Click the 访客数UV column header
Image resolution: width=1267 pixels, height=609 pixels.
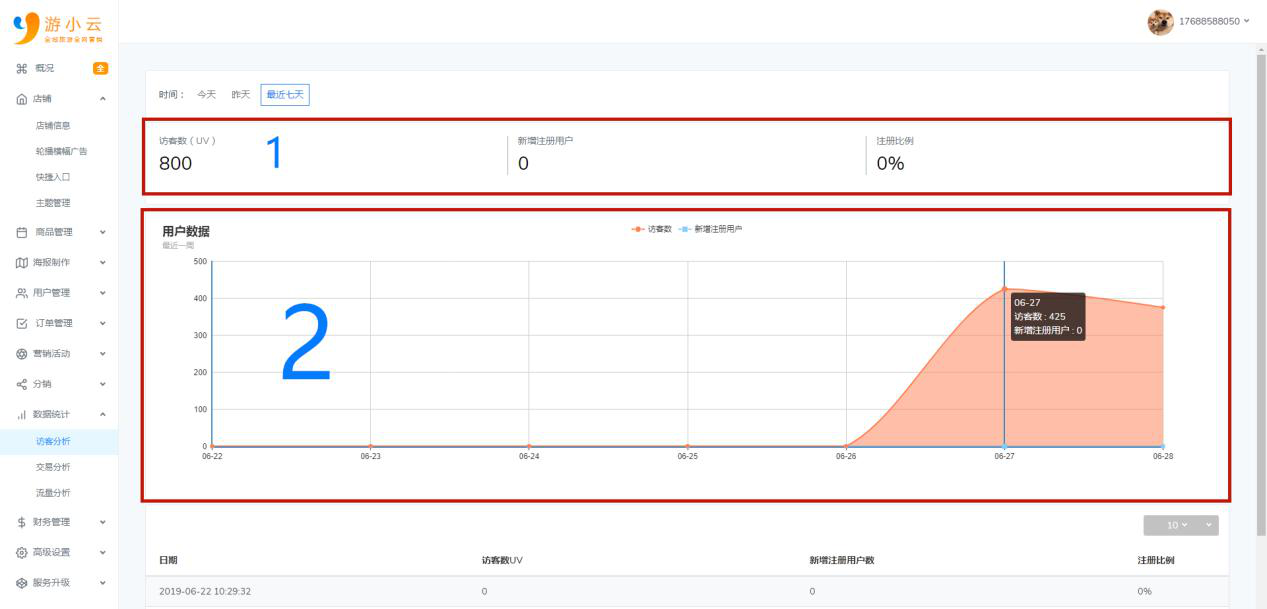502,560
